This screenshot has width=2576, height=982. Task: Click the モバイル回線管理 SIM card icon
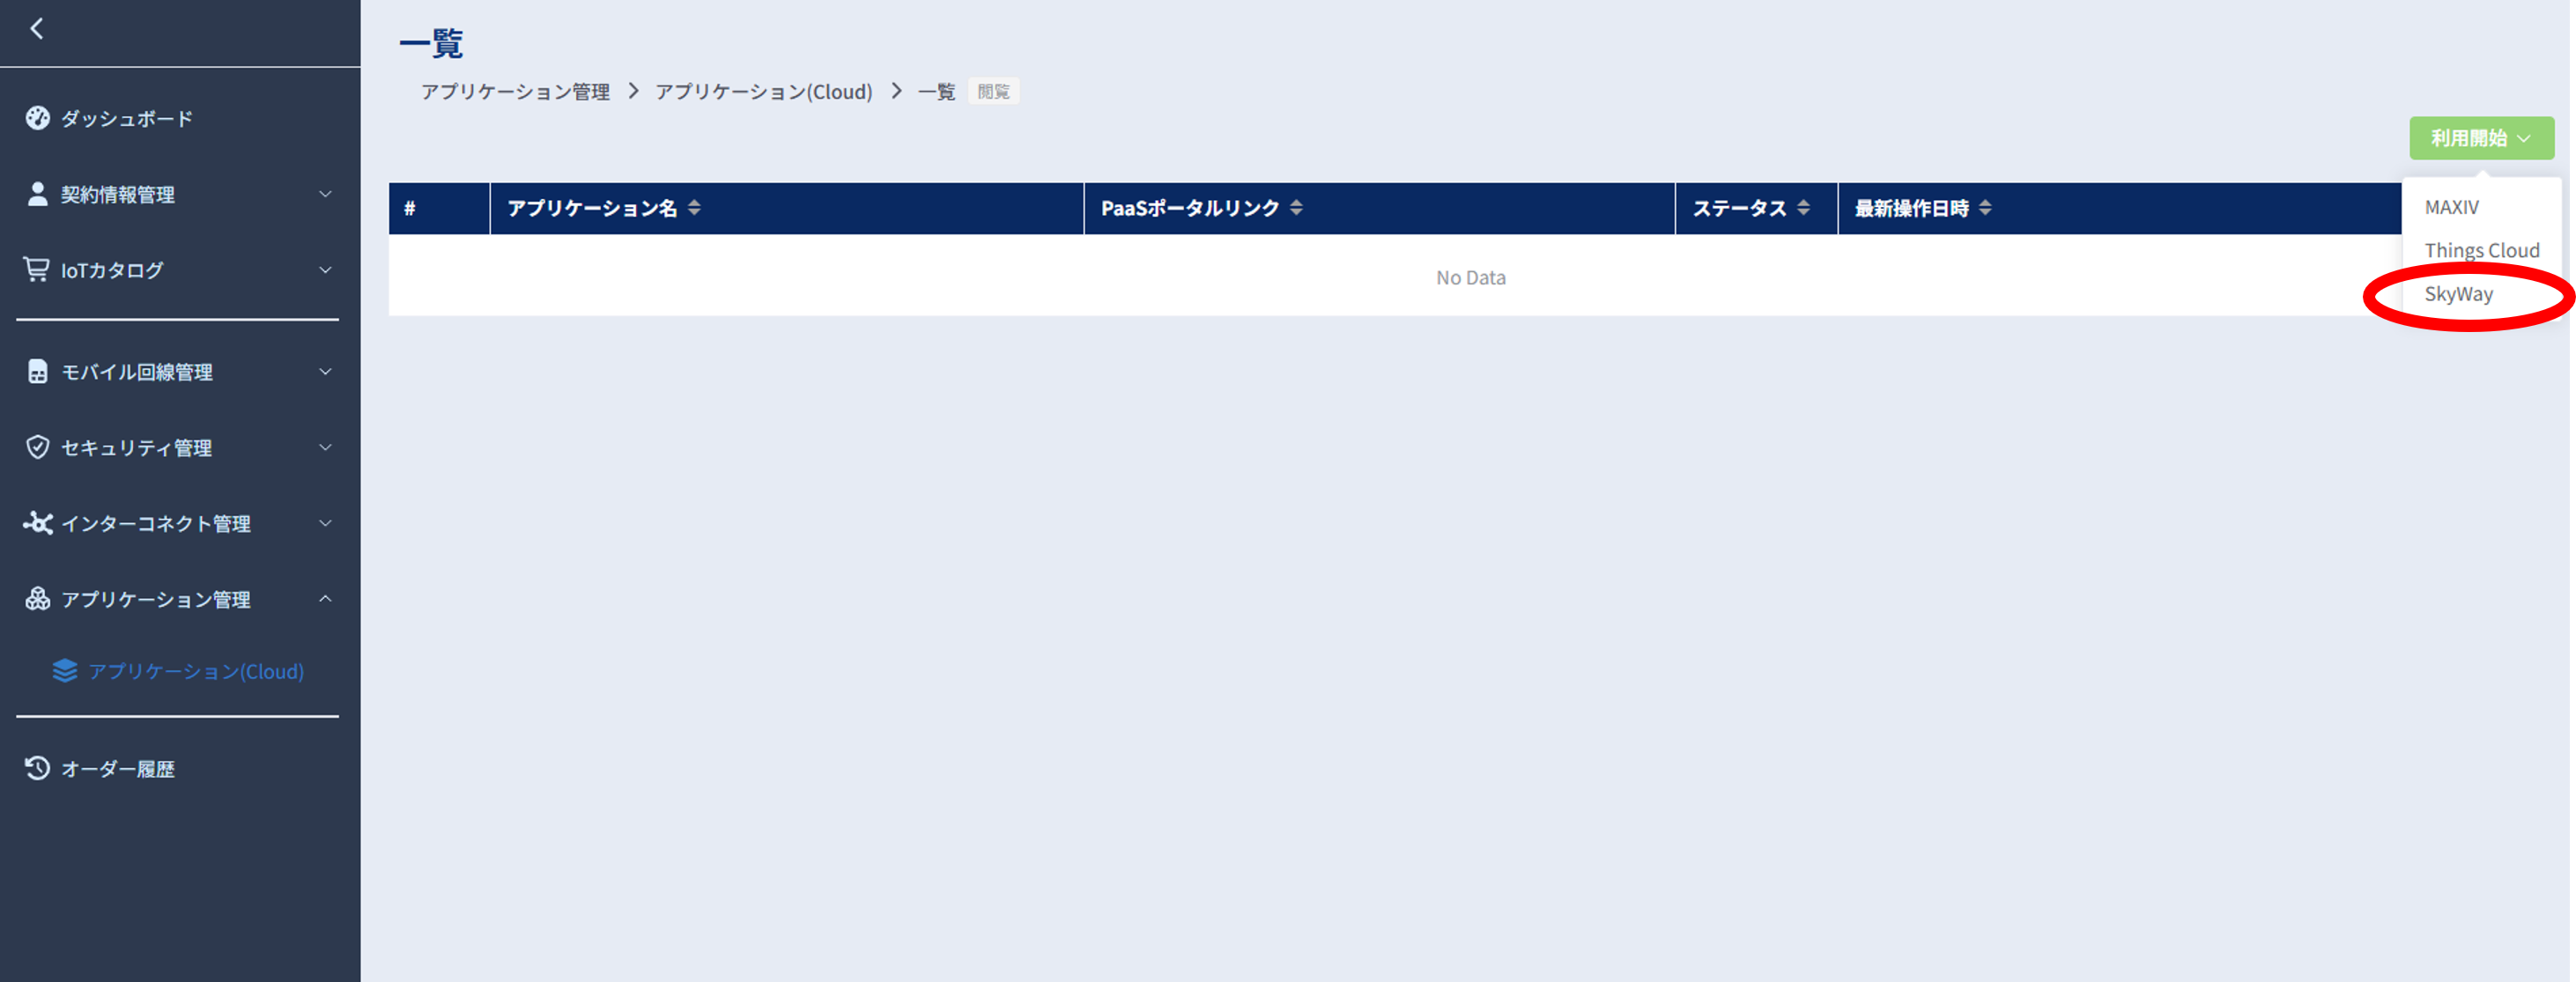point(36,371)
